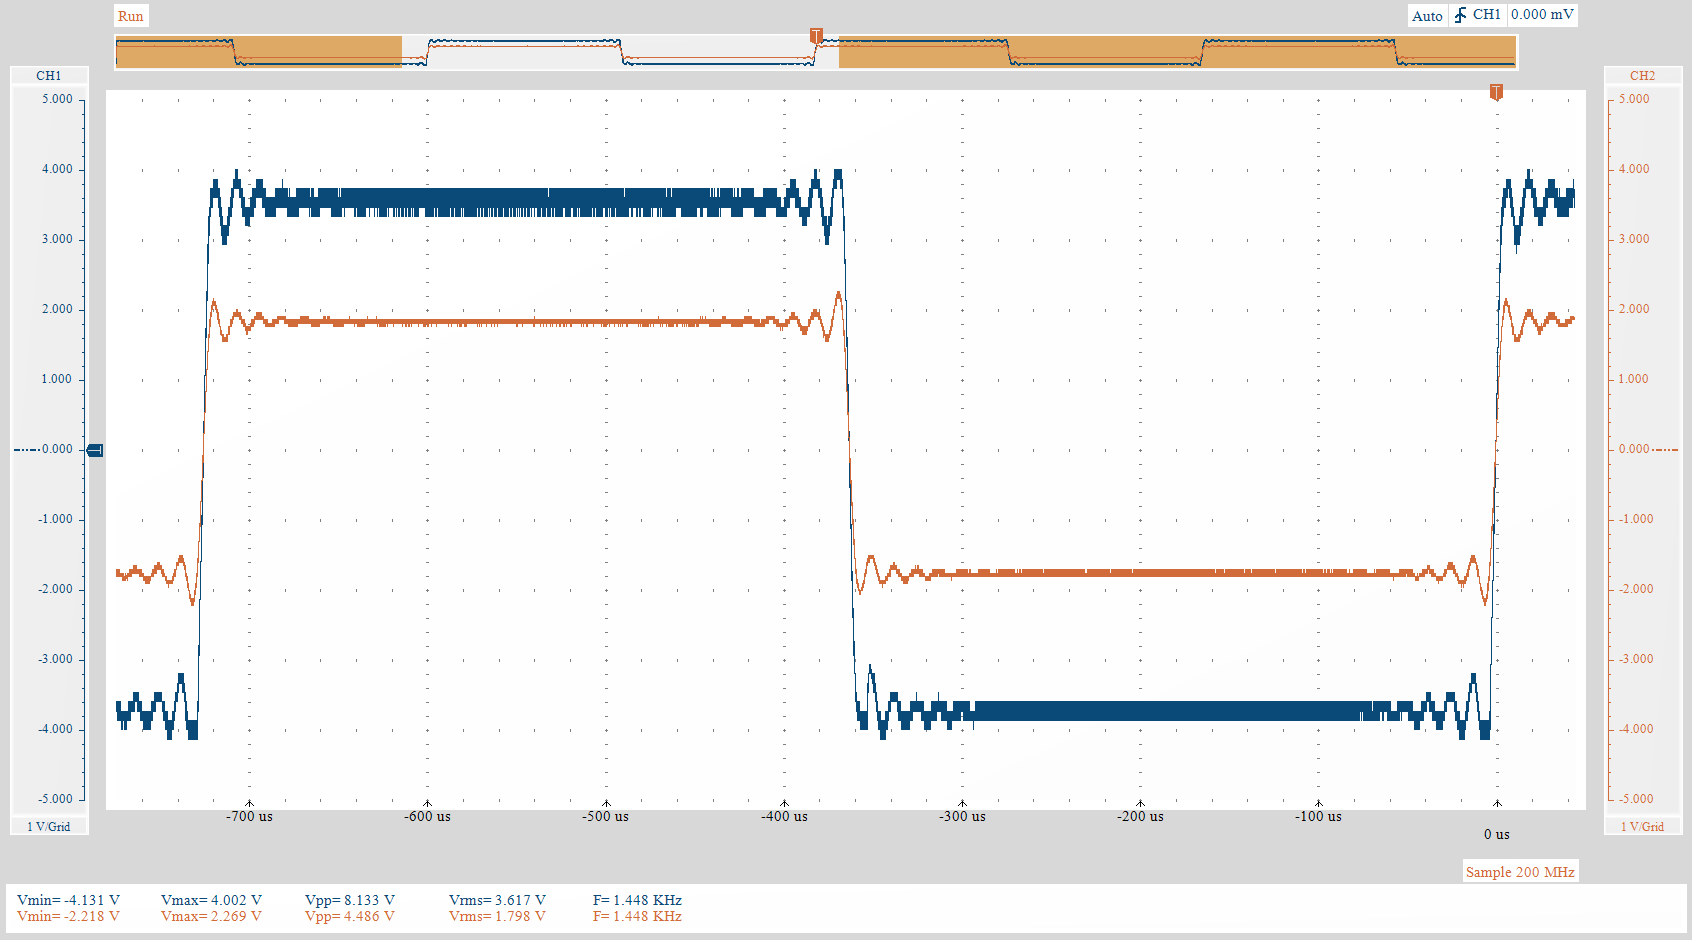Open the Auto trigger mode selector

(1427, 15)
